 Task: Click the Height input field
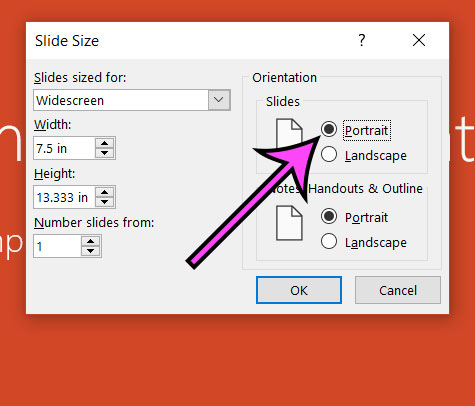click(x=64, y=197)
